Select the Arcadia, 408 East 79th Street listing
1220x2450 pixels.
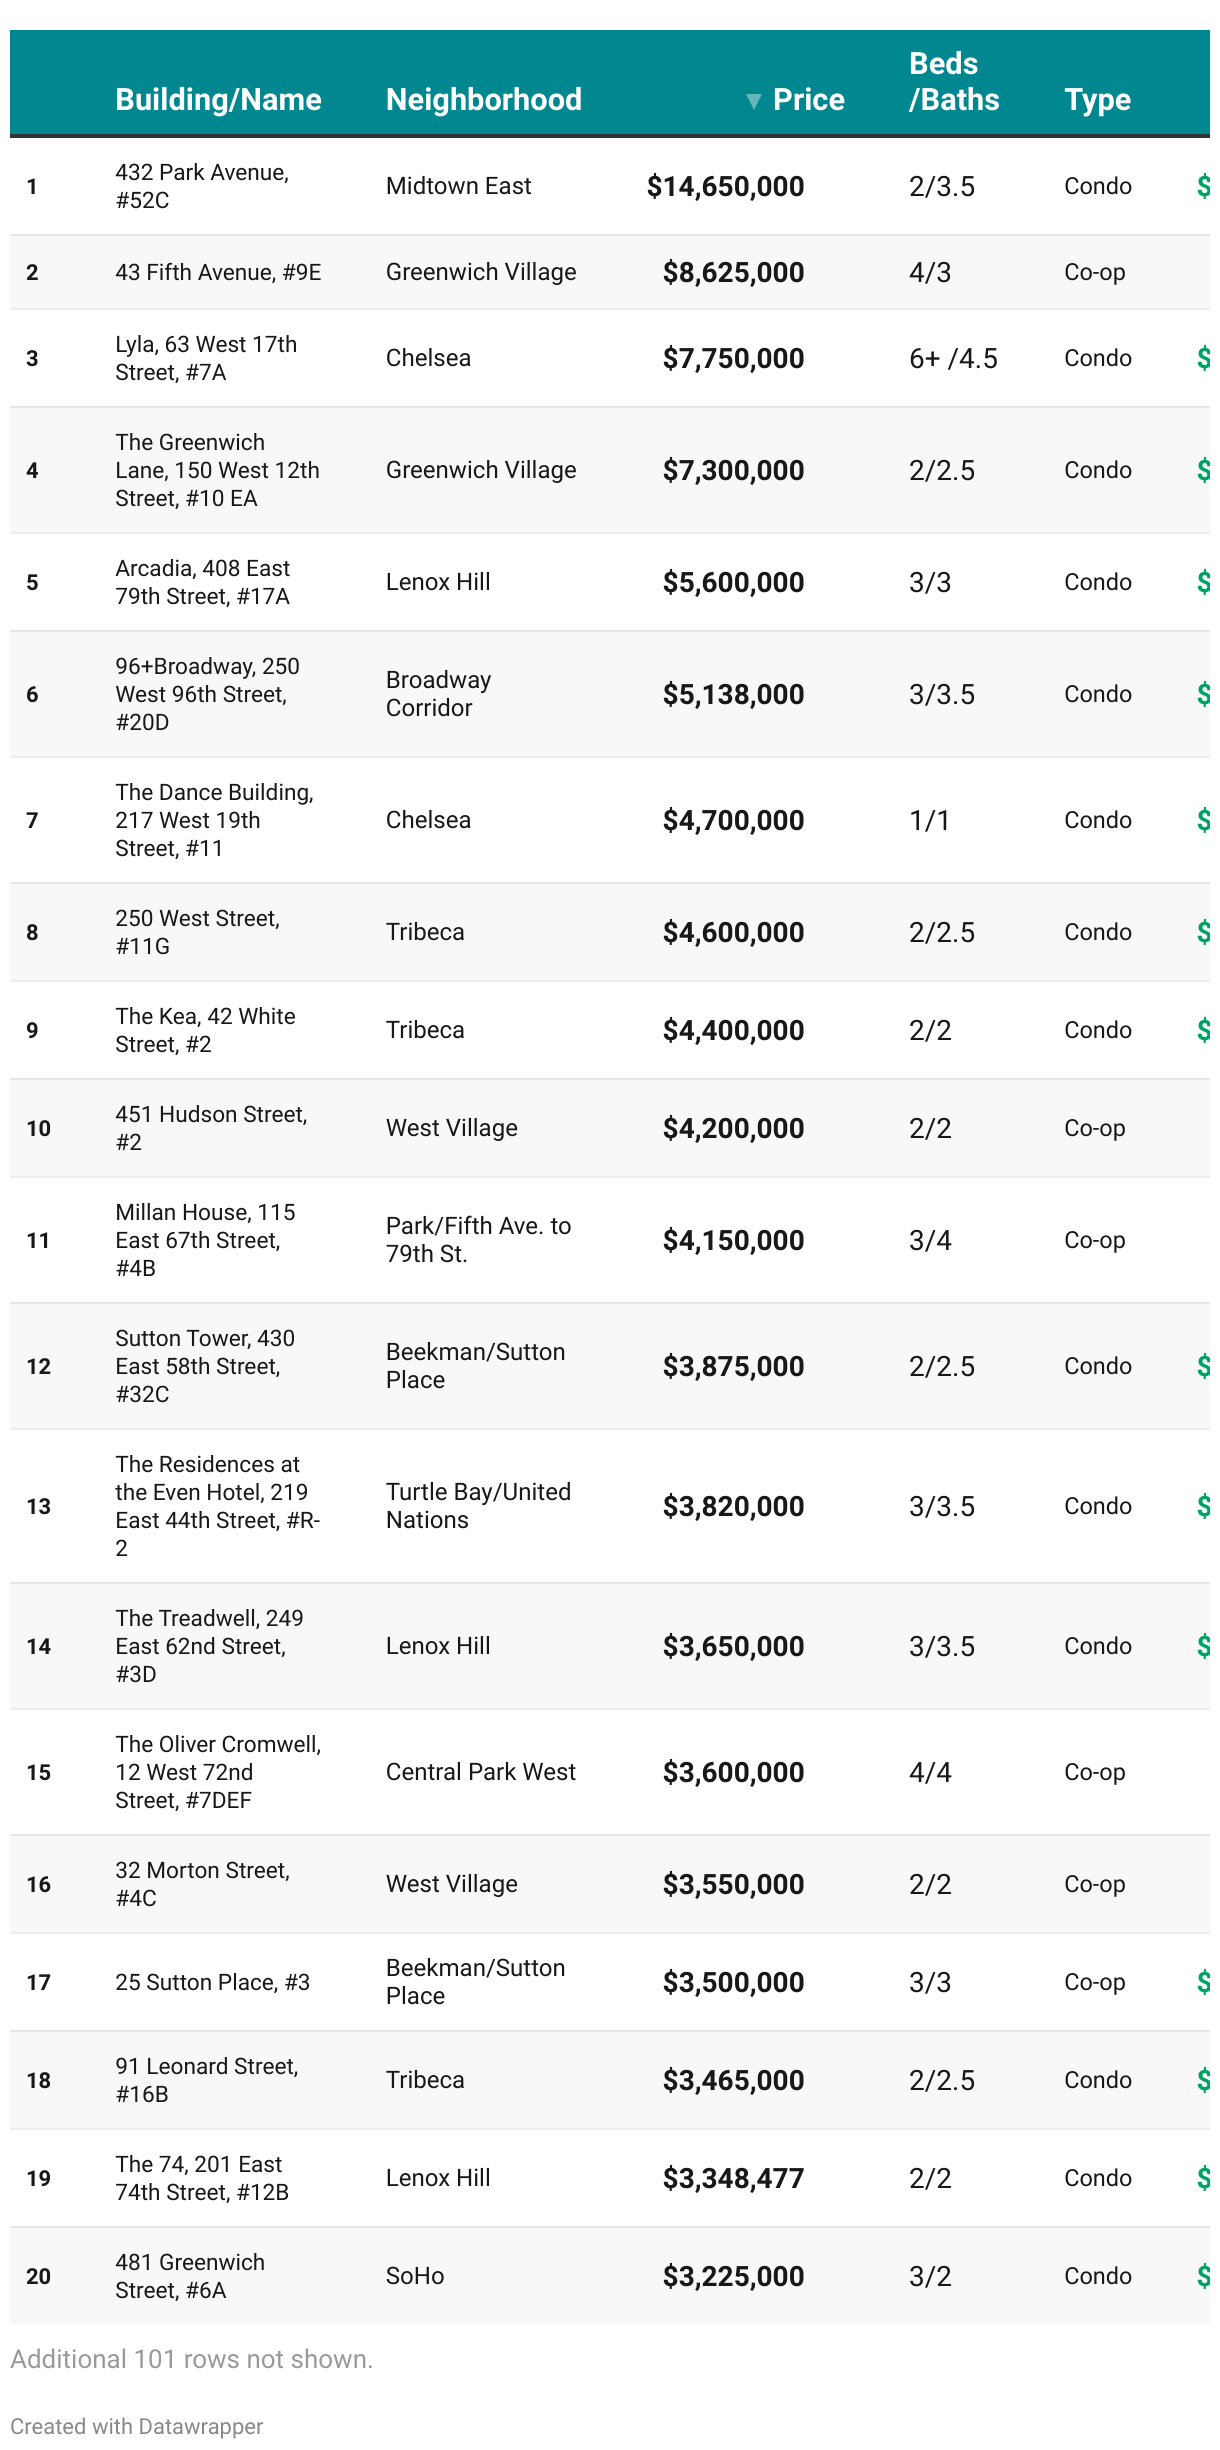coord(202,582)
